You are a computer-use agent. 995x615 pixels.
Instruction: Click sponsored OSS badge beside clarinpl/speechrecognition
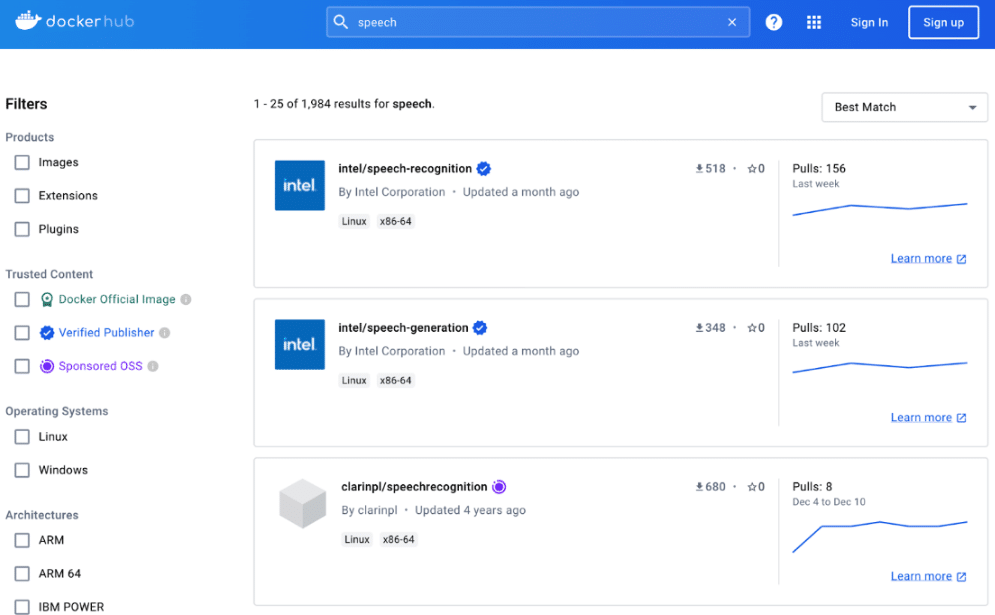[x=499, y=487]
